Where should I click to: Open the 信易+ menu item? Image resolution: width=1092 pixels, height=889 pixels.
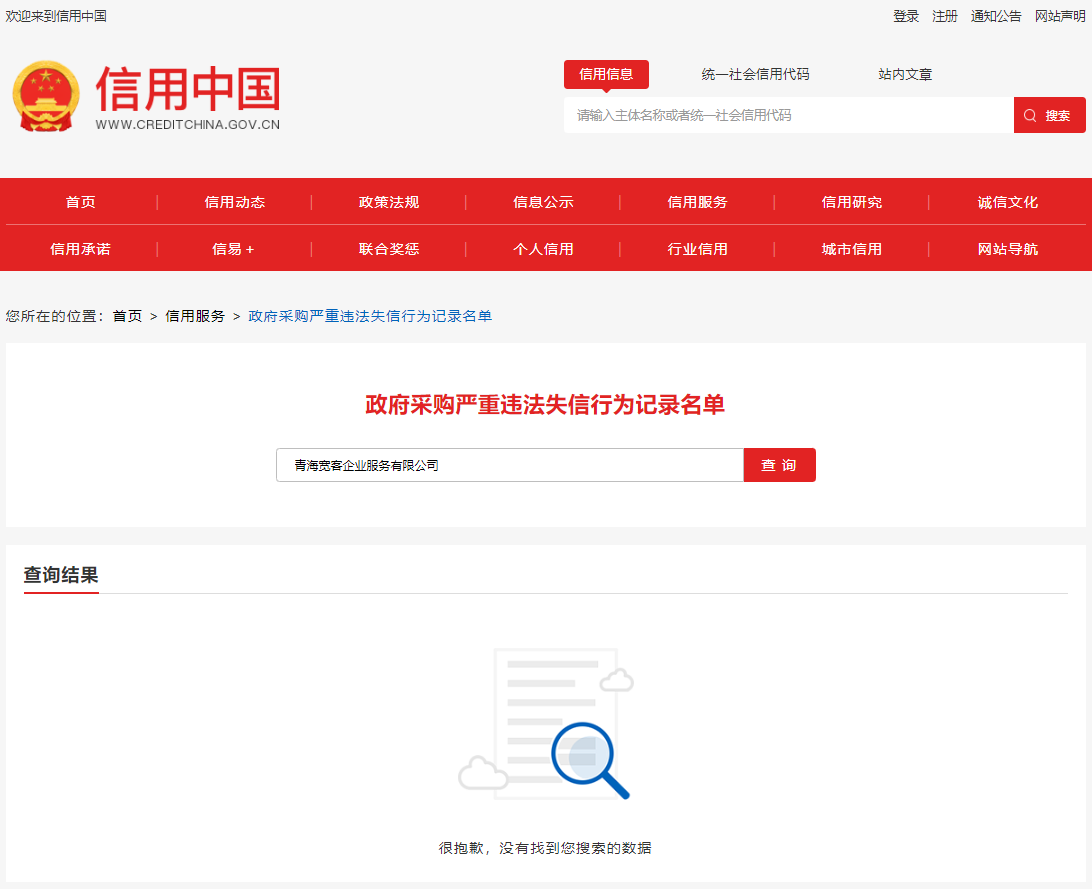[x=233, y=249]
